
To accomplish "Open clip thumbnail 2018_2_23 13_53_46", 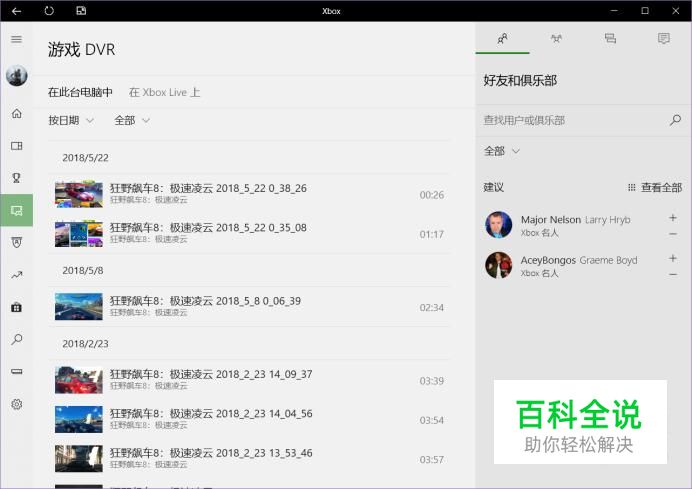I will (79, 459).
